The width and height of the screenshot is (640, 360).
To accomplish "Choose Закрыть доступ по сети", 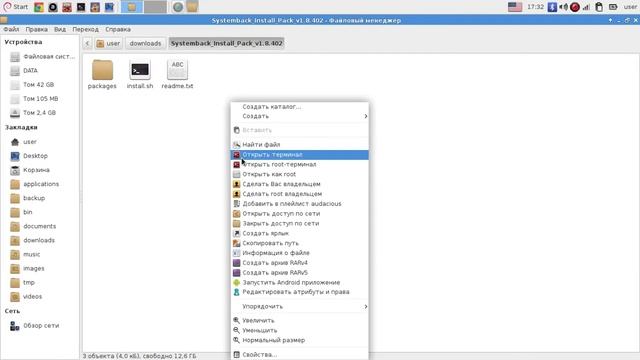I will click(x=300, y=223).
